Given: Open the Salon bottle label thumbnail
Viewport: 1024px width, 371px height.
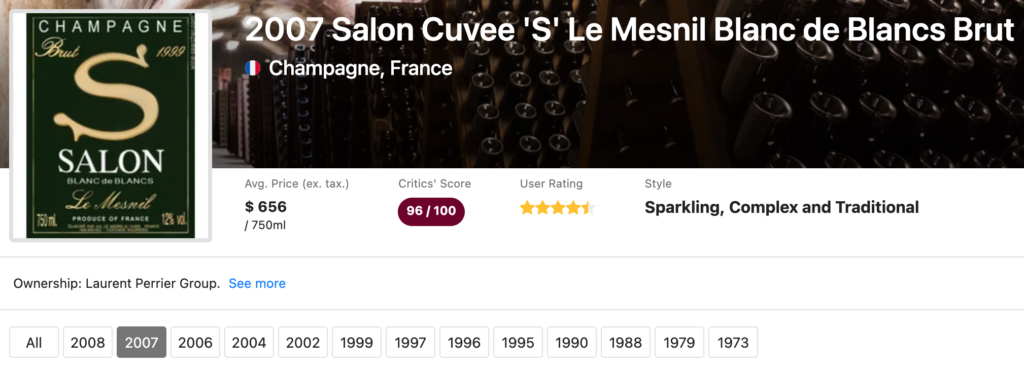Looking at the screenshot, I should 110,125.
